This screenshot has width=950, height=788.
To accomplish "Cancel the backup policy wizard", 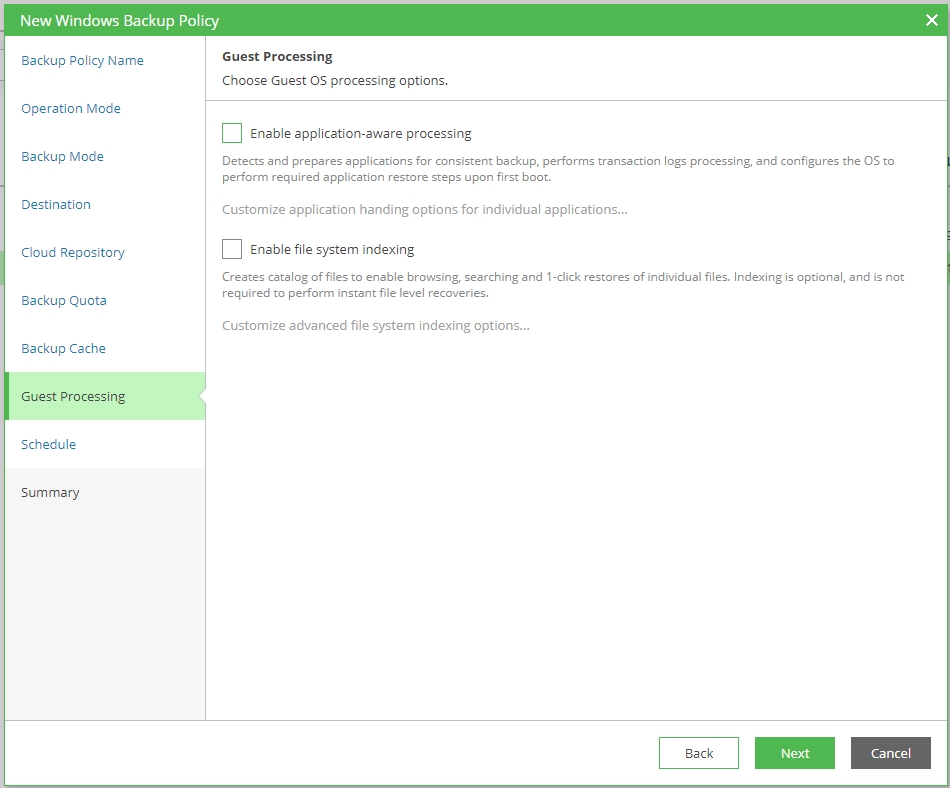I will coord(890,753).
